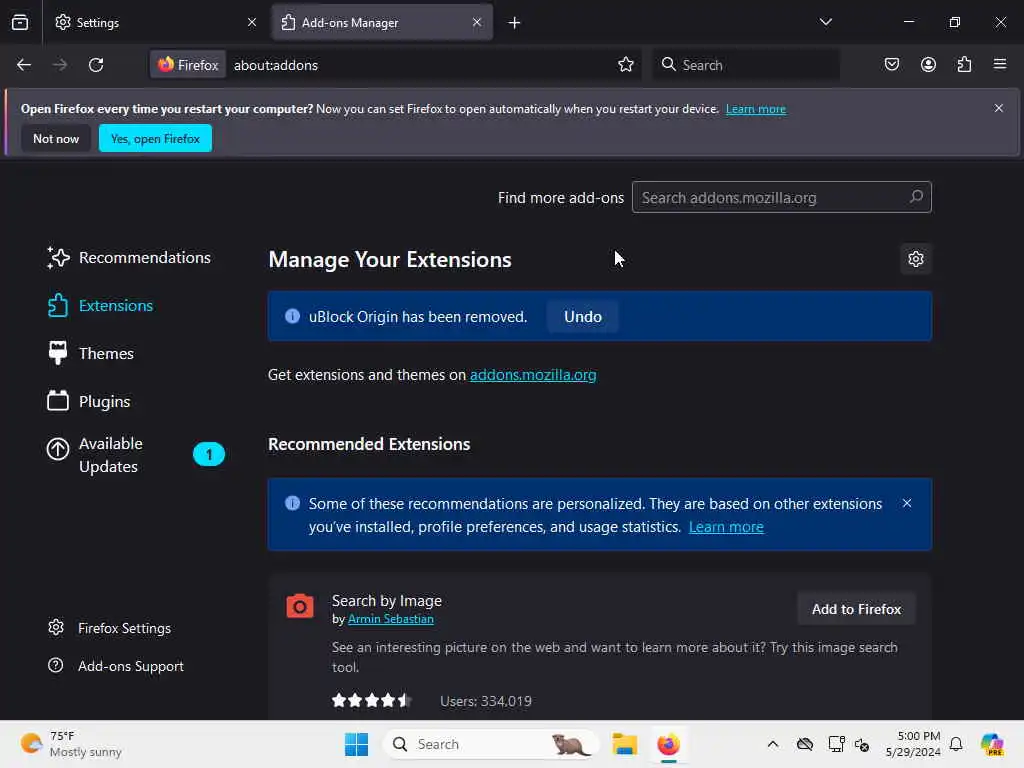Open Firefox View tab list icon
Viewport: 1024px width, 768px height.
[20, 23]
